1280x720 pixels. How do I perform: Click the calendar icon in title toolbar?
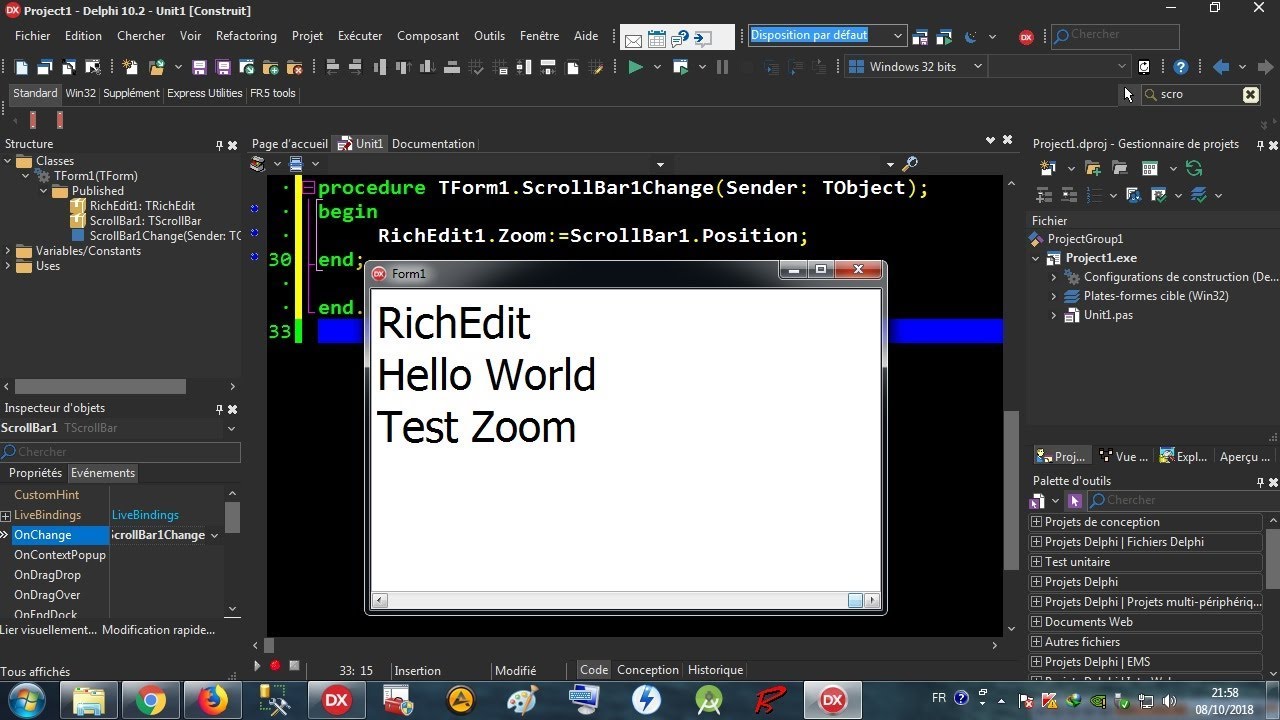[657, 40]
